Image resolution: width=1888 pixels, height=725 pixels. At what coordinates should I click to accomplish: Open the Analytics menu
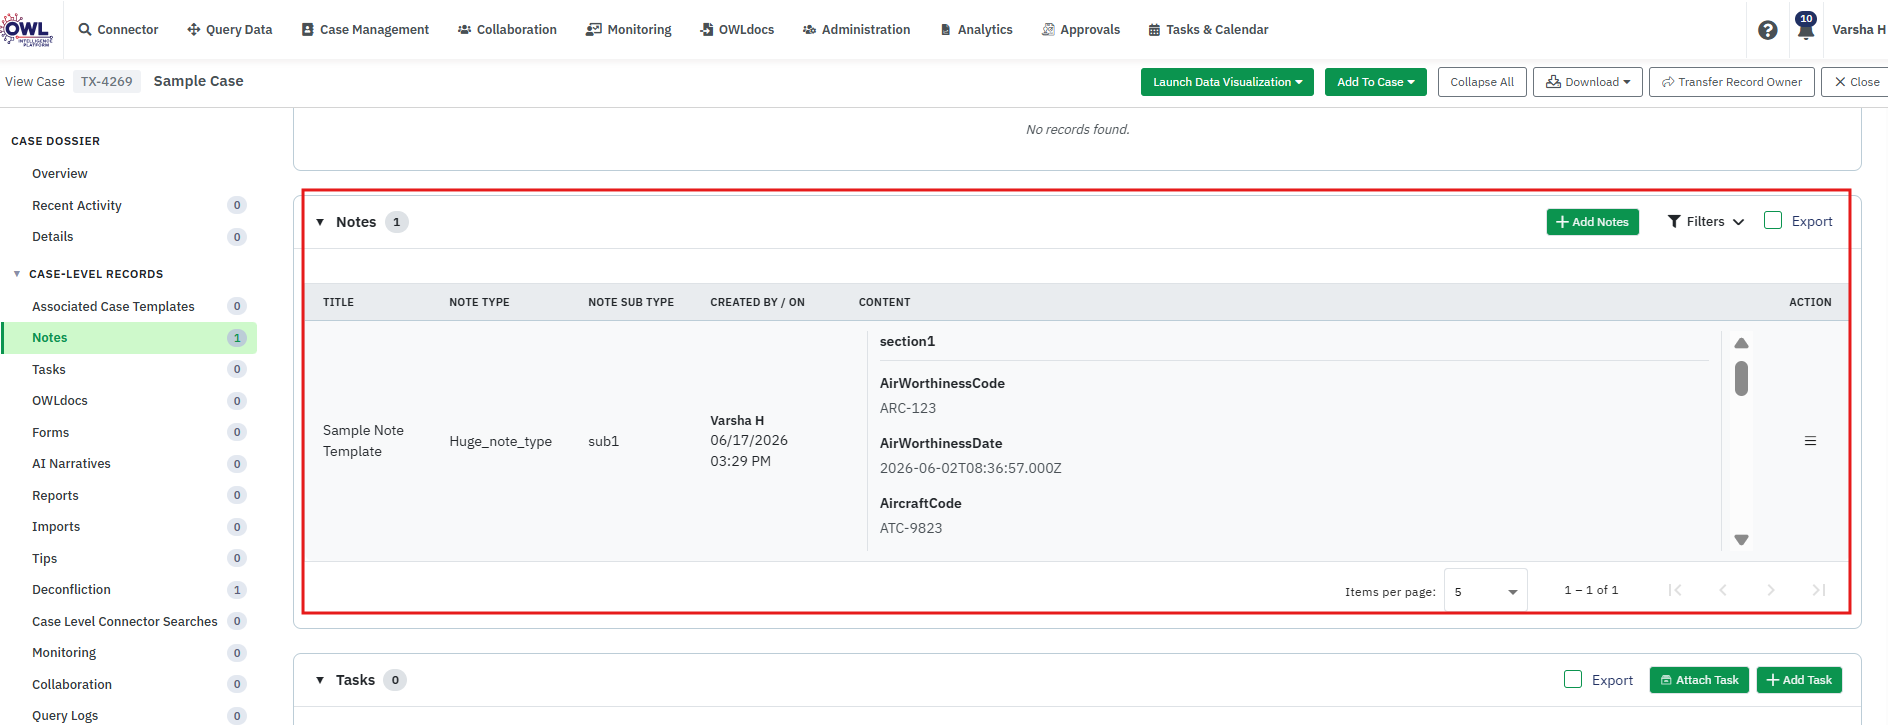tap(976, 30)
